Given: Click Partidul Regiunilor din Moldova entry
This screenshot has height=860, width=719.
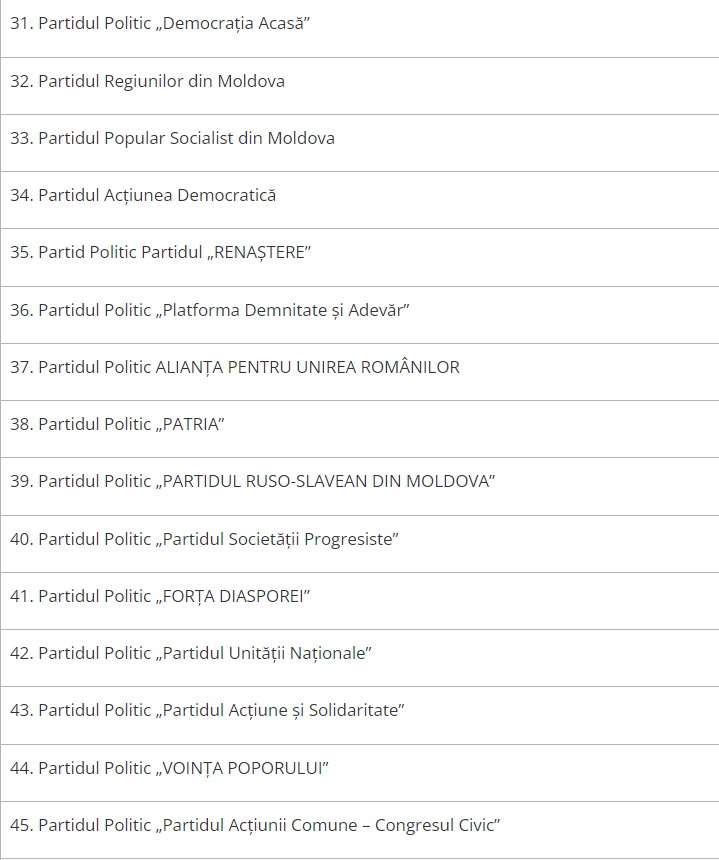Looking at the screenshot, I should click(x=360, y=86).
